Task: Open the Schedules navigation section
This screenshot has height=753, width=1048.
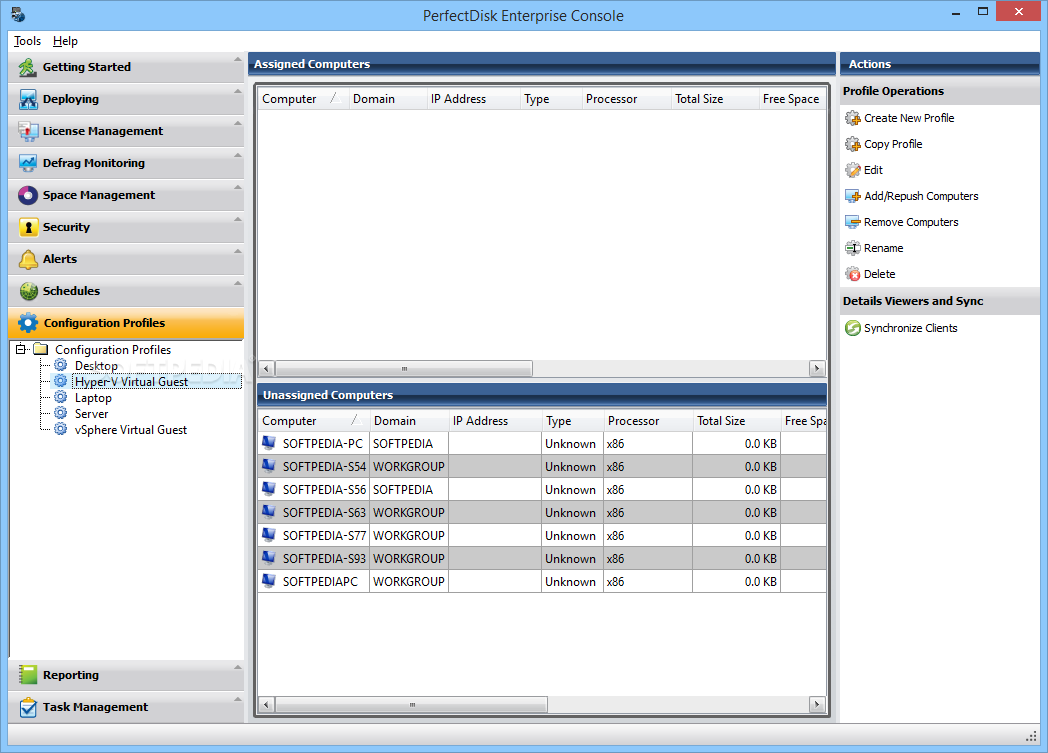Action: tap(126, 291)
